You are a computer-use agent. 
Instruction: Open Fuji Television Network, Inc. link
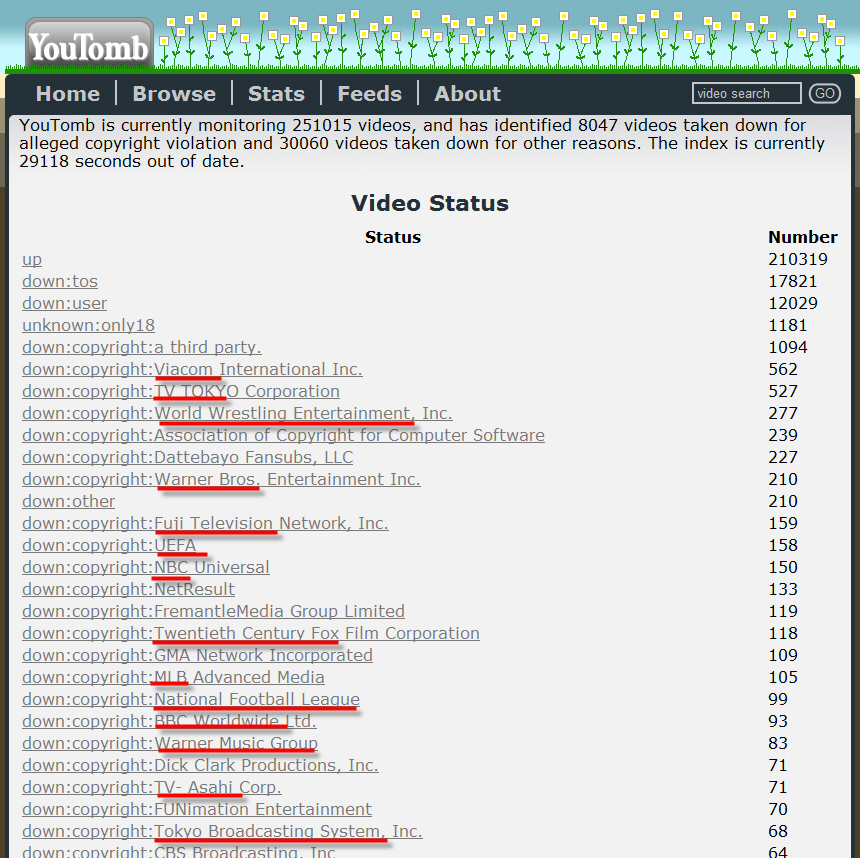coord(205,523)
